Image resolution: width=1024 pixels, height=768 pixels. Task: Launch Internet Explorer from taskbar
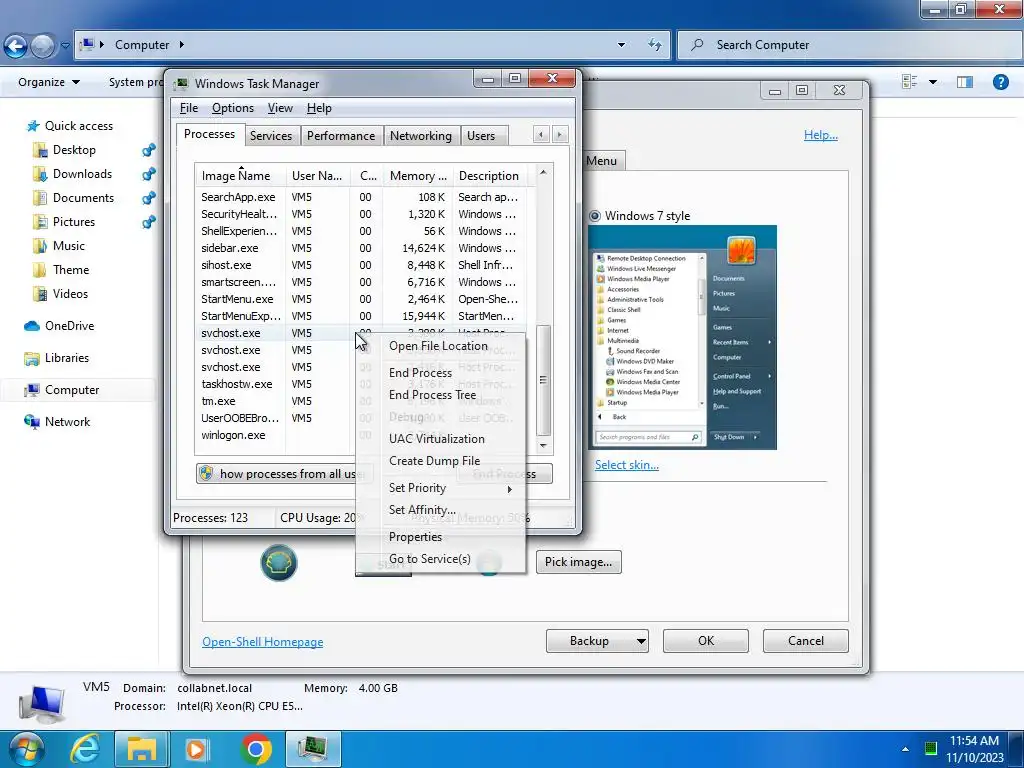(85, 749)
